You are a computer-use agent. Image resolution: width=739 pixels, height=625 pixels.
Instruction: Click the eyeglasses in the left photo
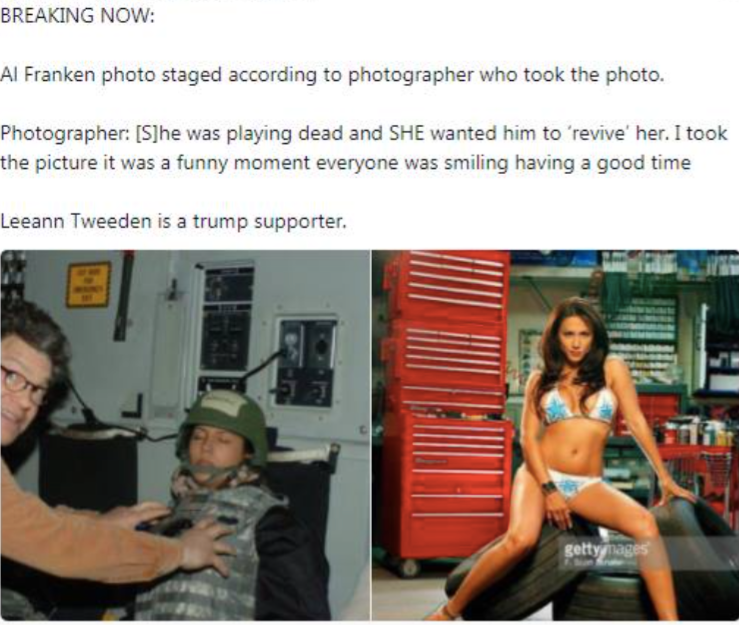(x=22, y=384)
